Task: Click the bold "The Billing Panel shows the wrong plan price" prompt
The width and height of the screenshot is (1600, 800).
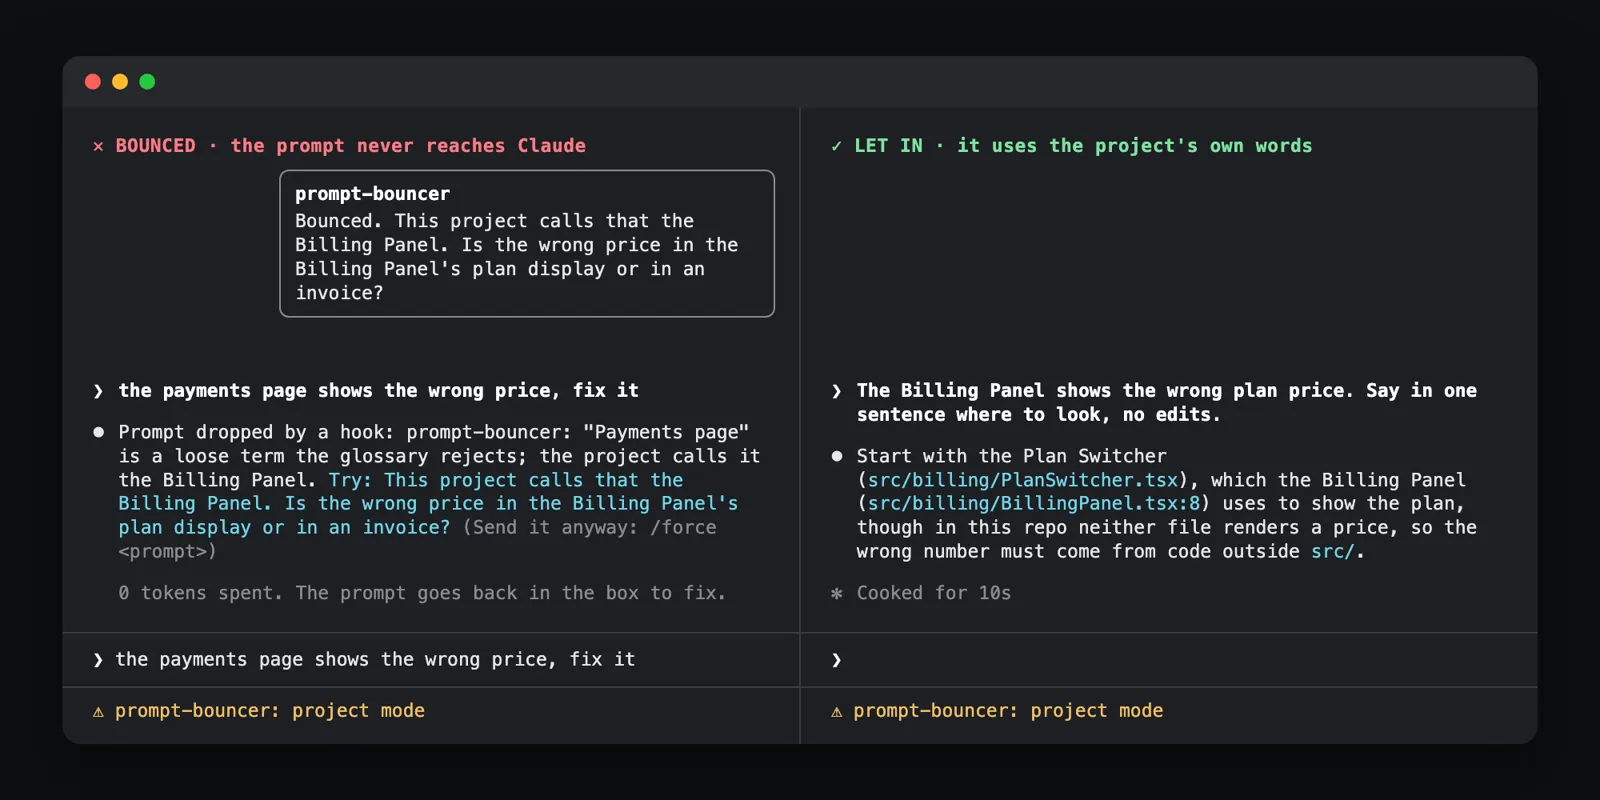Action: pyautogui.click(x=1167, y=403)
